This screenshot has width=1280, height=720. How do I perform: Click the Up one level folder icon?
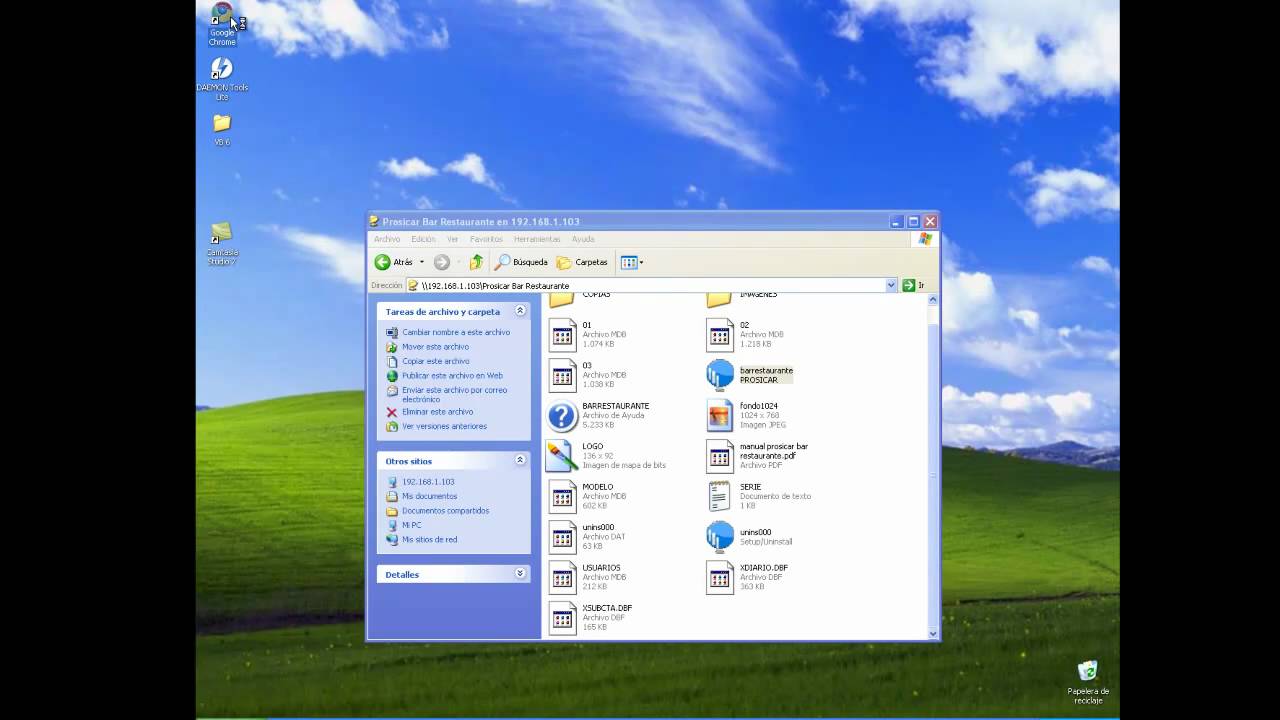point(476,262)
